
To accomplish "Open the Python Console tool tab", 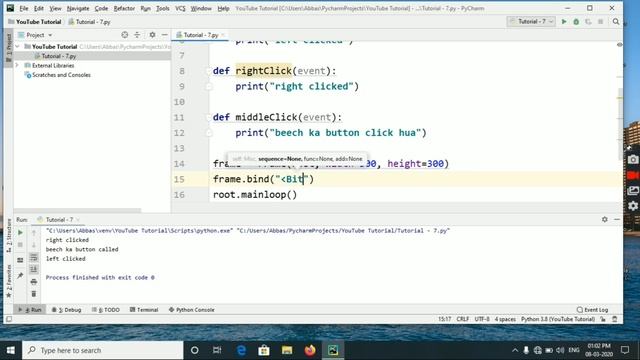I will [x=191, y=310].
